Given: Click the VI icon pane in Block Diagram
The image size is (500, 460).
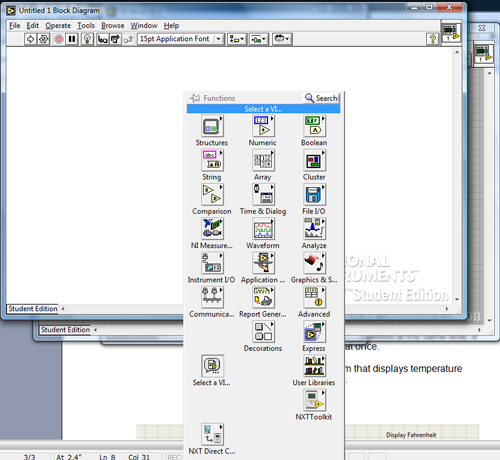Looking at the screenshot, I should point(451,32).
